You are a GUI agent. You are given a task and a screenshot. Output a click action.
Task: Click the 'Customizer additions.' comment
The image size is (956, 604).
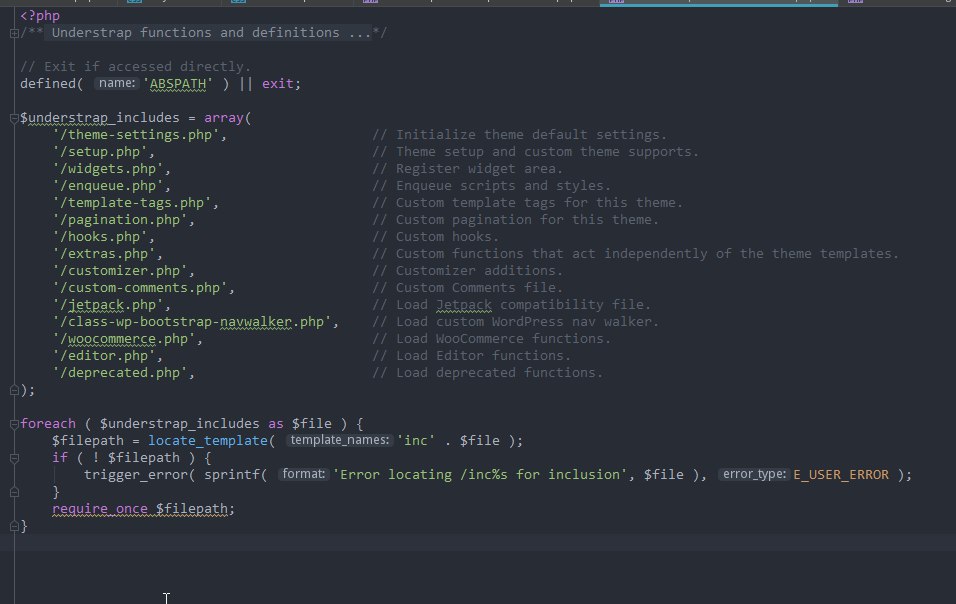pos(479,271)
